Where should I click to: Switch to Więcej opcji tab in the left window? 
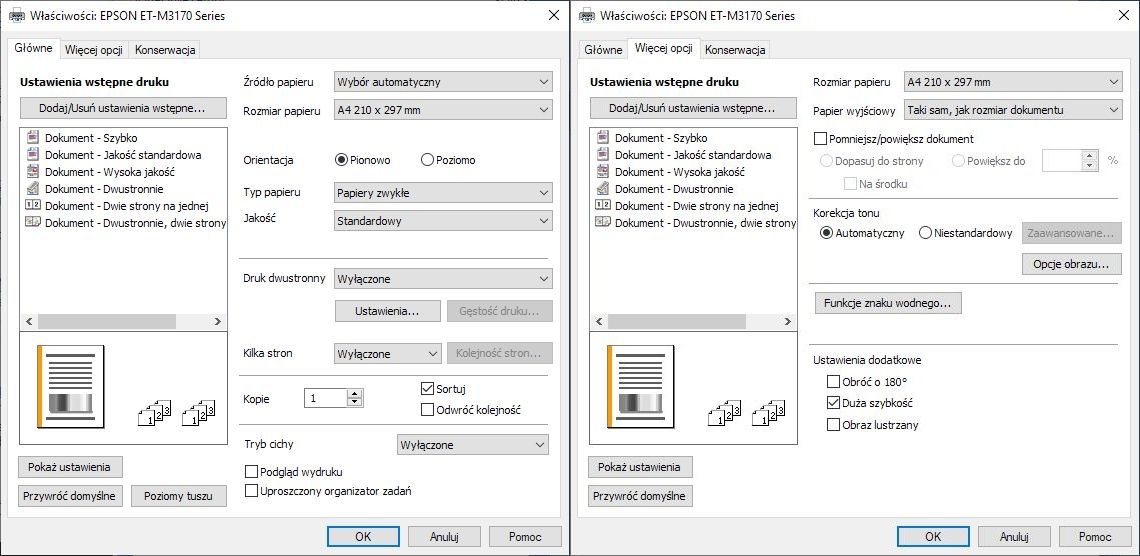95,50
